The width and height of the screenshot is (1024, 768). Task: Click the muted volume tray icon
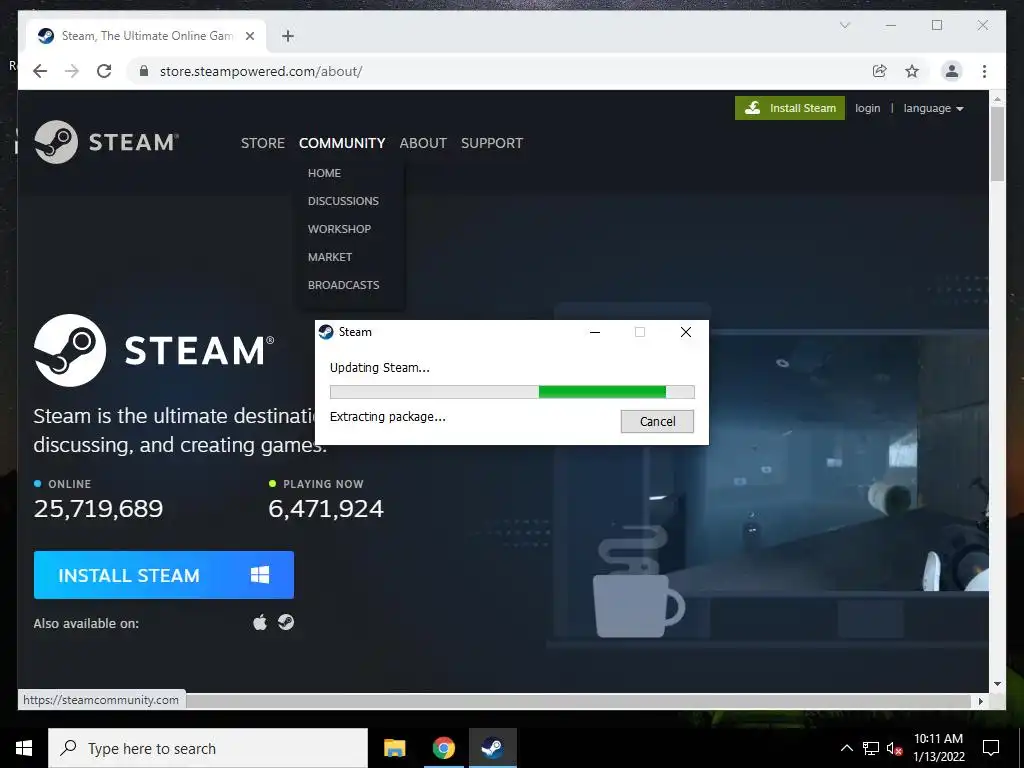(x=894, y=748)
